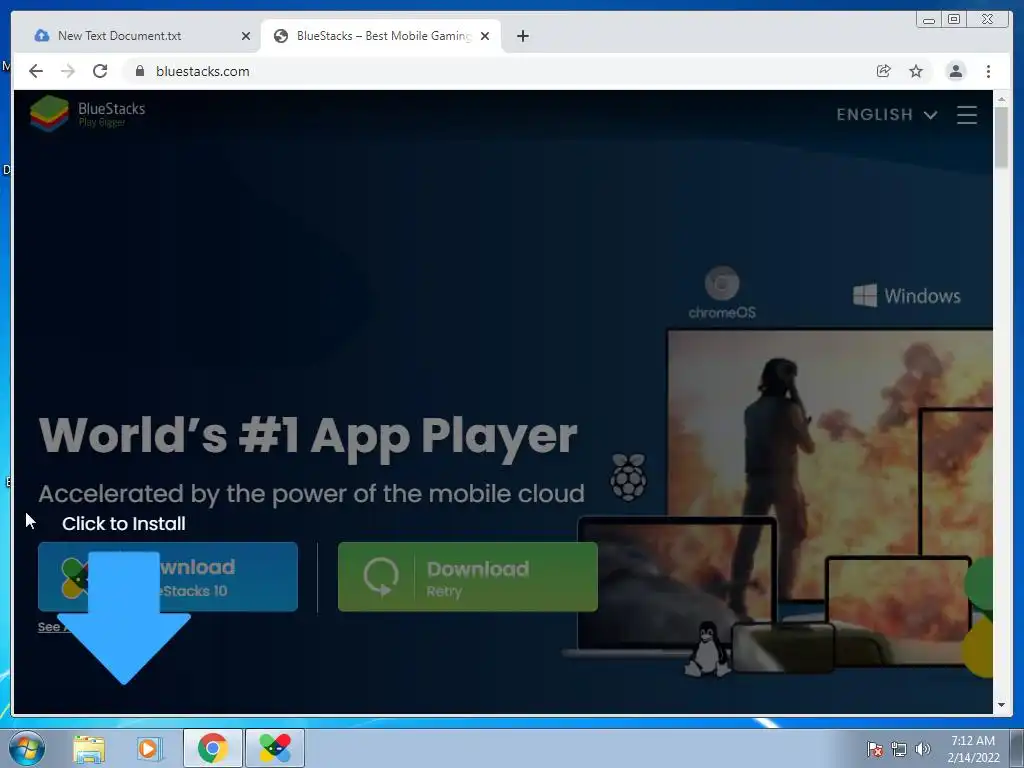The width and height of the screenshot is (1024, 768).
Task: Click the volume speaker icon in tray
Action: [923, 749]
